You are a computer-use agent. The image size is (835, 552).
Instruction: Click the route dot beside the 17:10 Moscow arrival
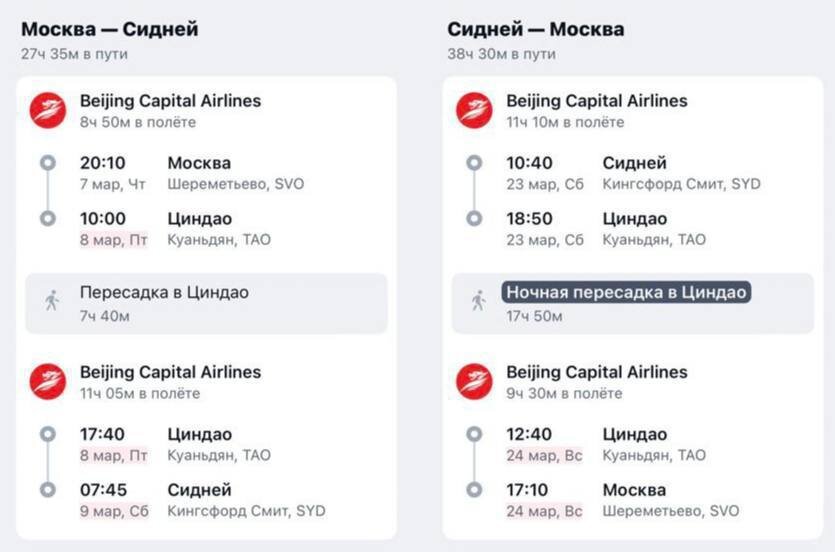[x=474, y=489]
